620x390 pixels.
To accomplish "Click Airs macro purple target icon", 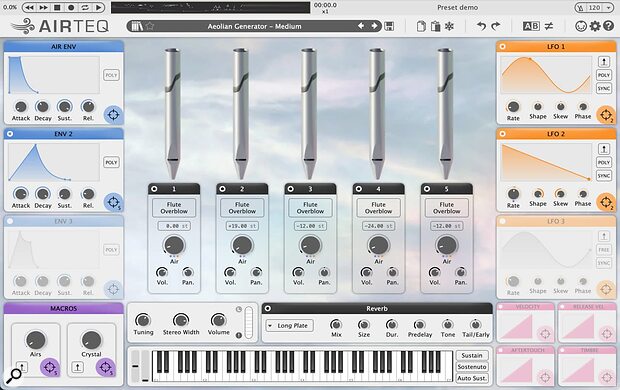I will (x=50, y=367).
